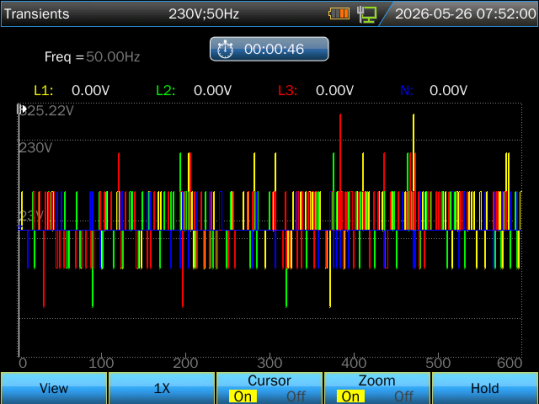Click the 00:00:46 elapsed timer button
Image resolution: width=539 pixels, height=404 pixels.
(269, 49)
